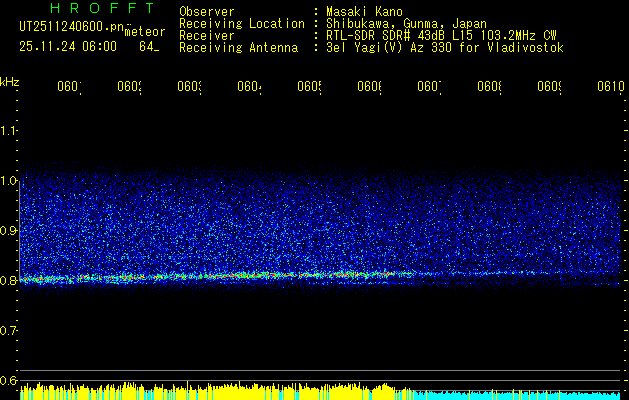This screenshot has width=629, height=400.
Task: Click the cyan signal level bar graph
Action: 517,395
